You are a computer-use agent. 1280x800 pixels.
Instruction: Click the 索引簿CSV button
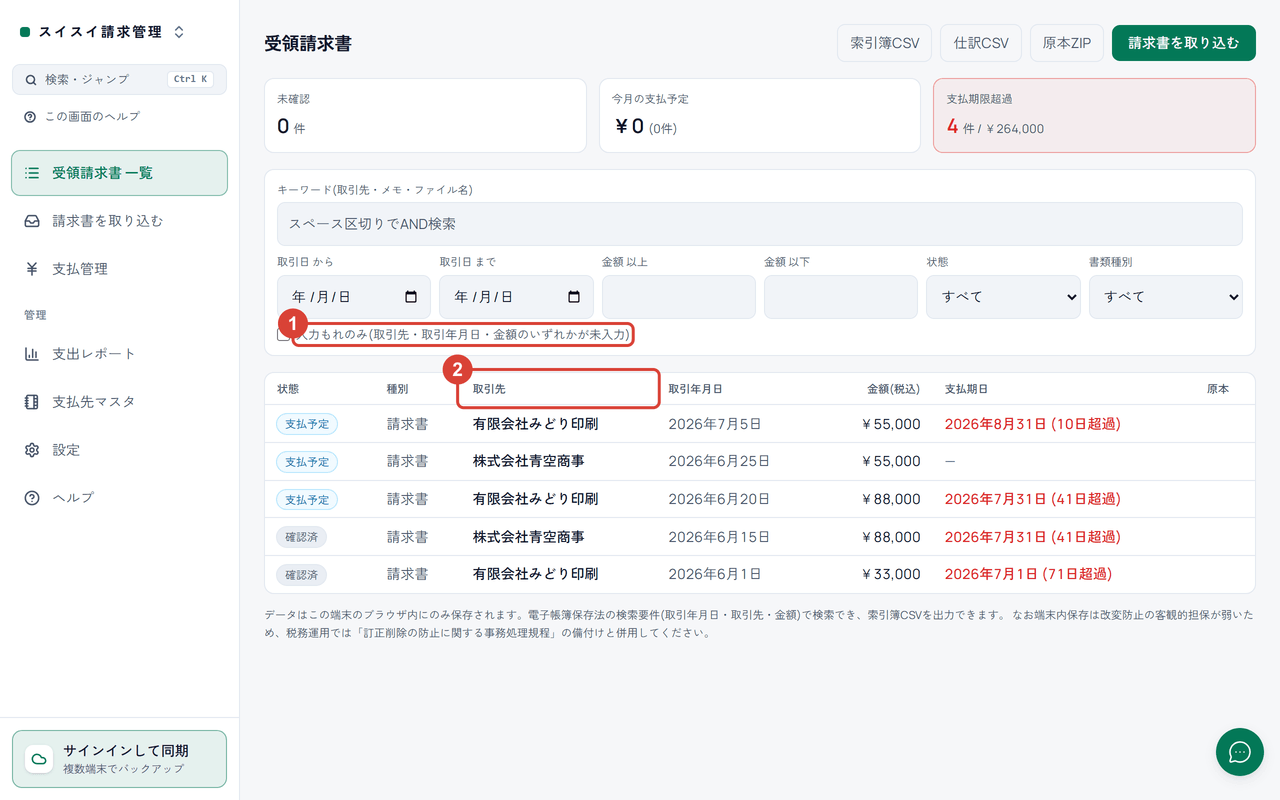pyautogui.click(x=884, y=43)
